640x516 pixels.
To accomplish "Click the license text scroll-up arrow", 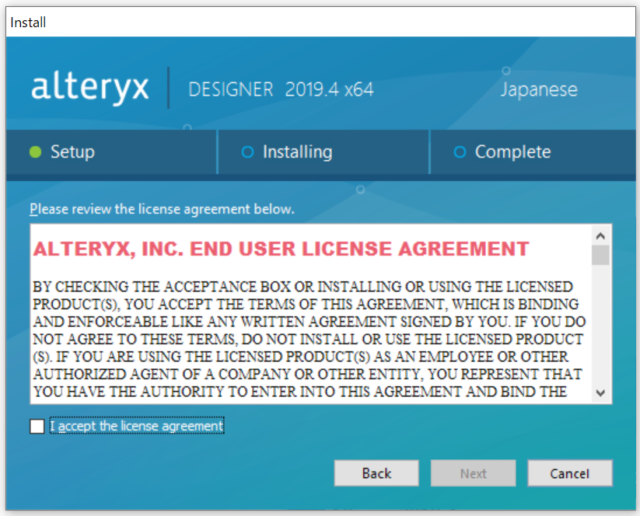I will [x=600, y=236].
